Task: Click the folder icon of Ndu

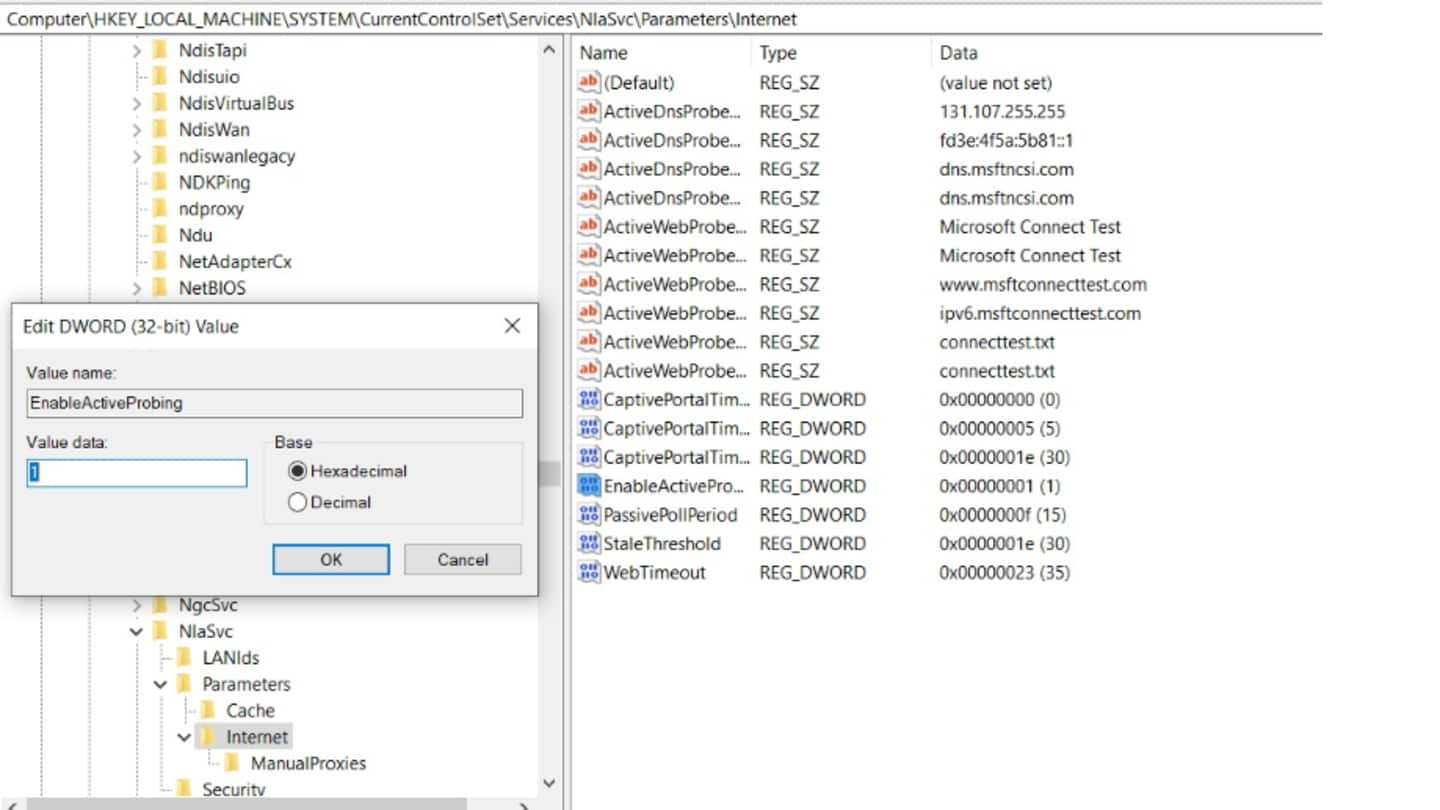Action: [160, 235]
